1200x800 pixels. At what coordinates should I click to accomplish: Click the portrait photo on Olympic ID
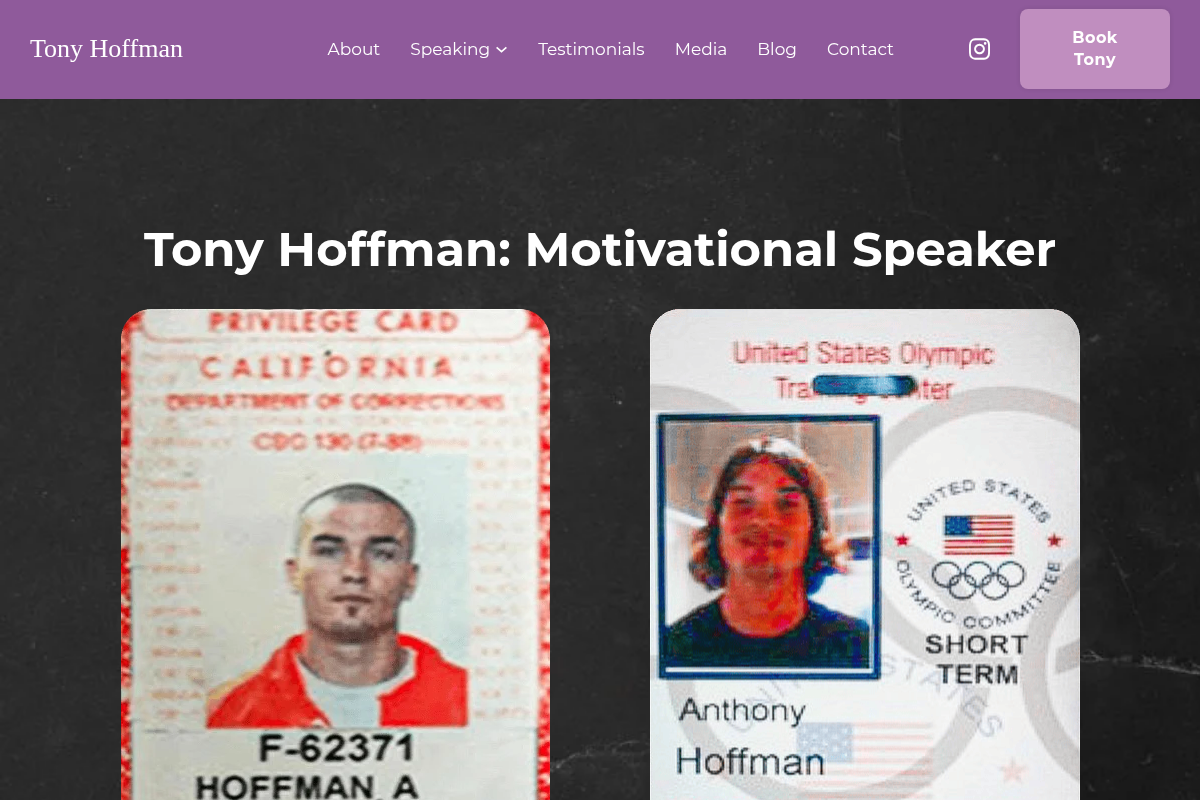click(767, 547)
